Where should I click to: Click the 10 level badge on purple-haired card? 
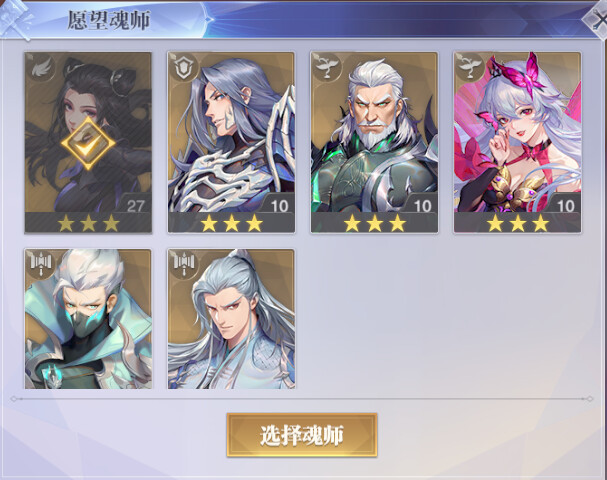(279, 205)
